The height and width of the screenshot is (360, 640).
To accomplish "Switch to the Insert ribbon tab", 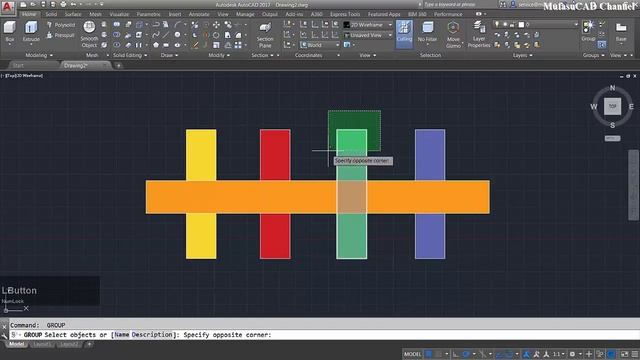I will (175, 14).
